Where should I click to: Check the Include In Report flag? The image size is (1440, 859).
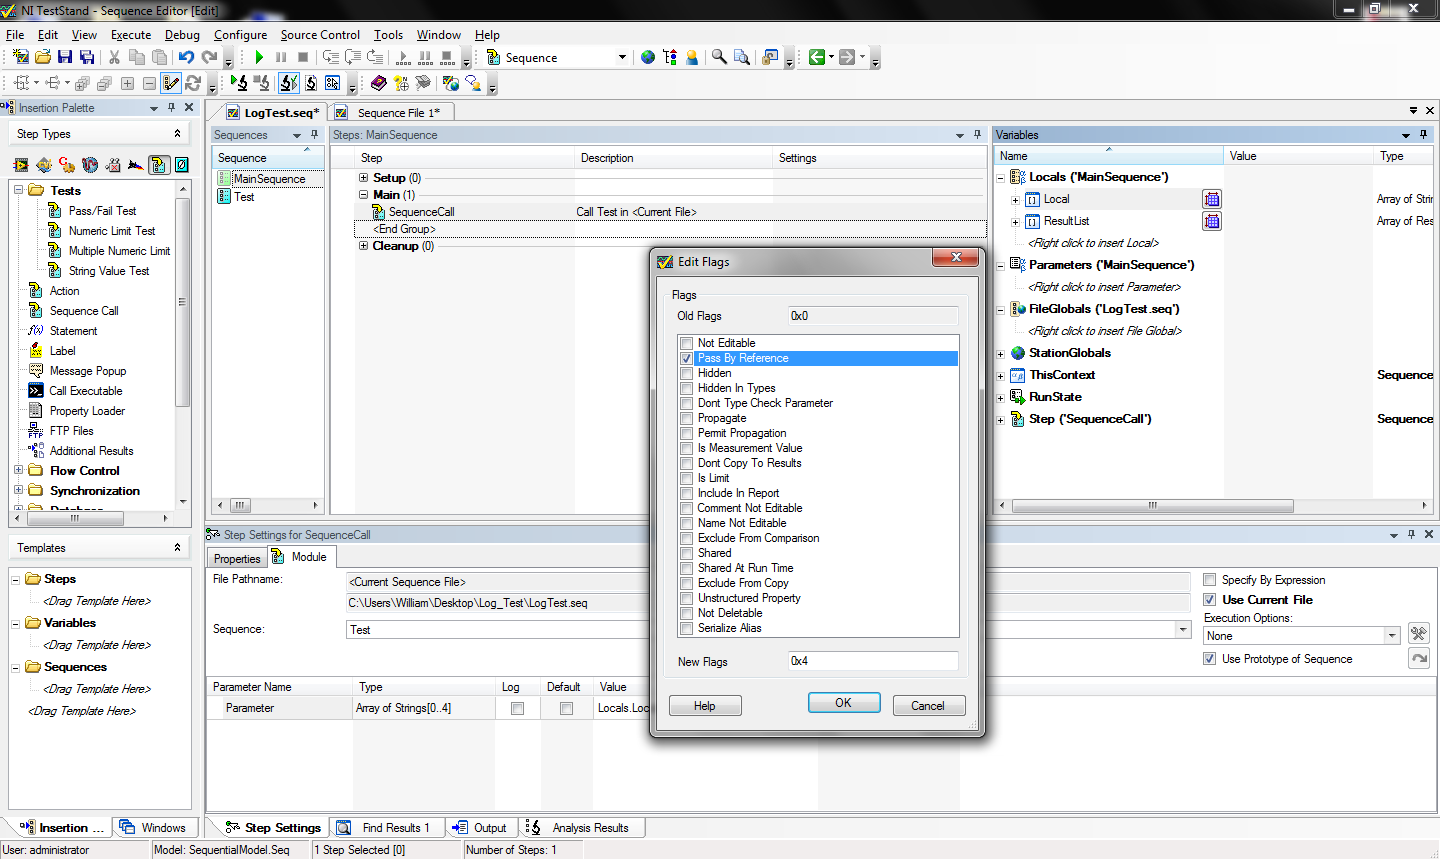tap(687, 493)
